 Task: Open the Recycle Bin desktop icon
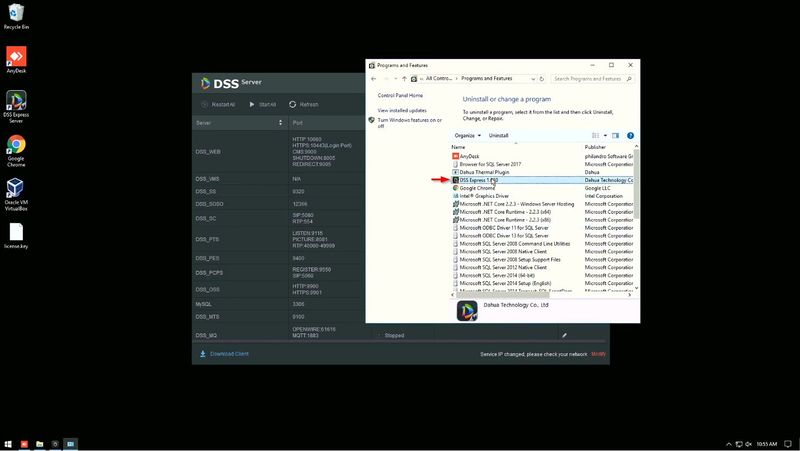tap(16, 16)
